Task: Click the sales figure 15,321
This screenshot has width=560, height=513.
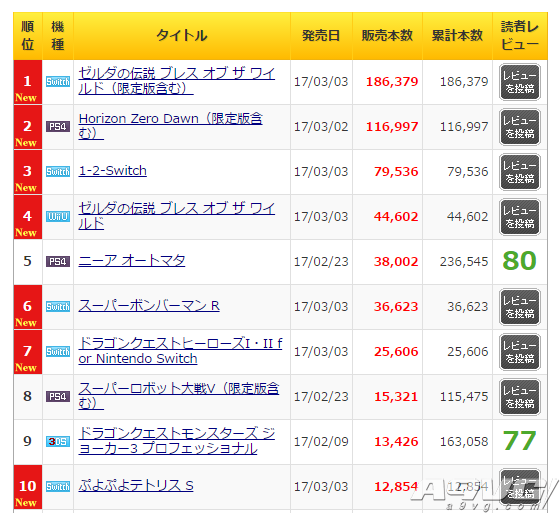Action: click(396, 397)
